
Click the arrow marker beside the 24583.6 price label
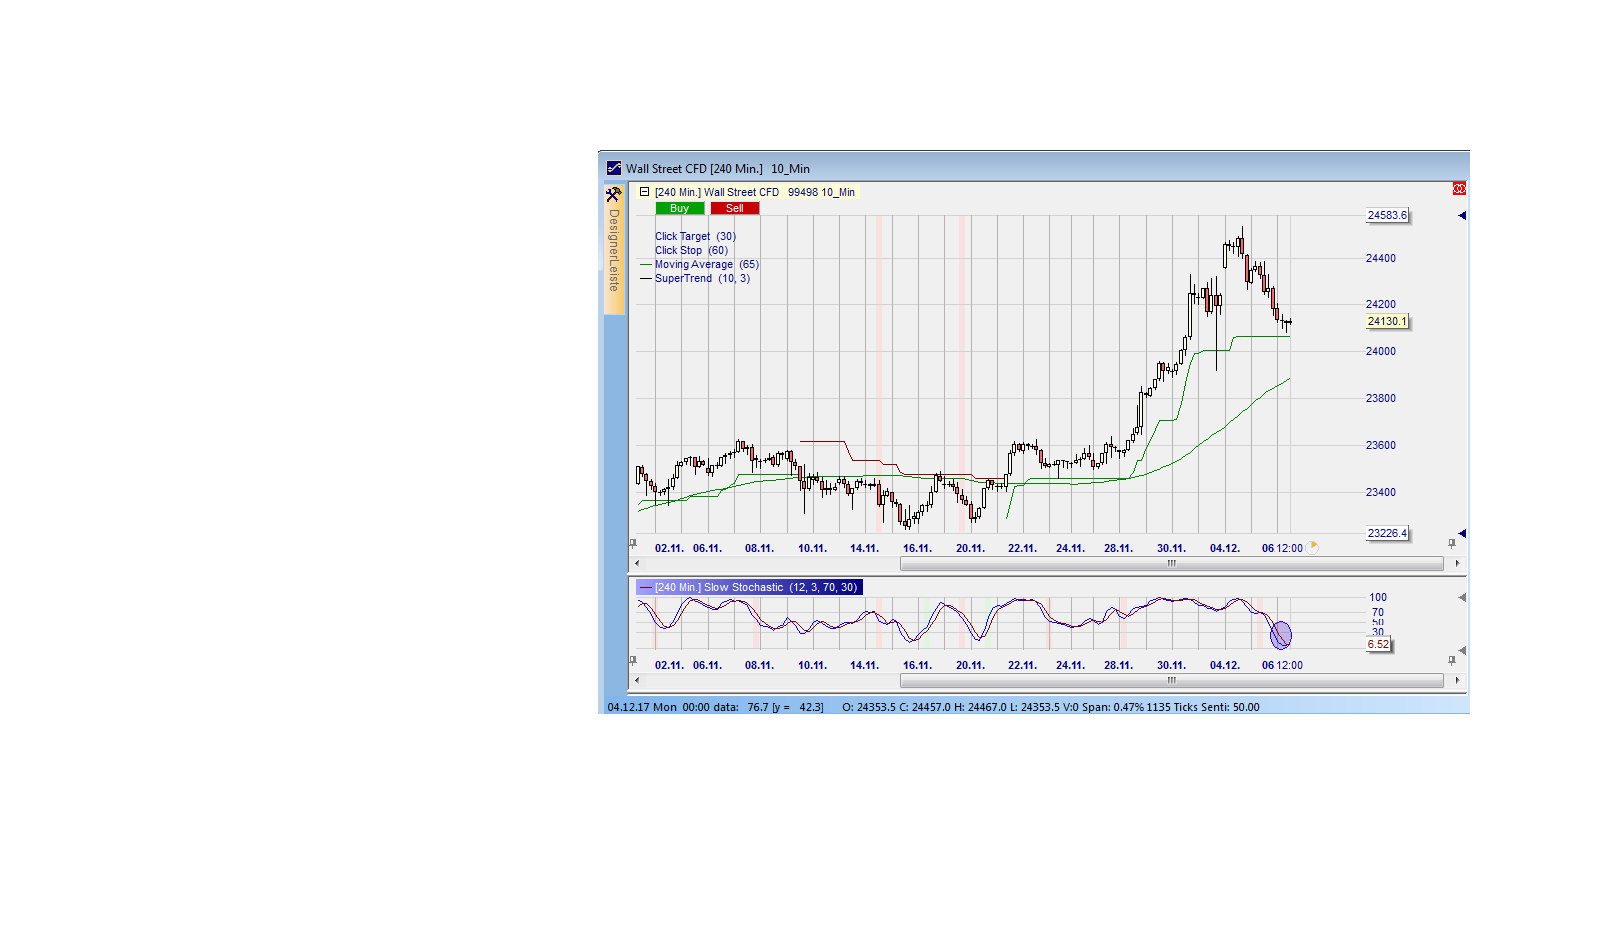pos(1462,215)
